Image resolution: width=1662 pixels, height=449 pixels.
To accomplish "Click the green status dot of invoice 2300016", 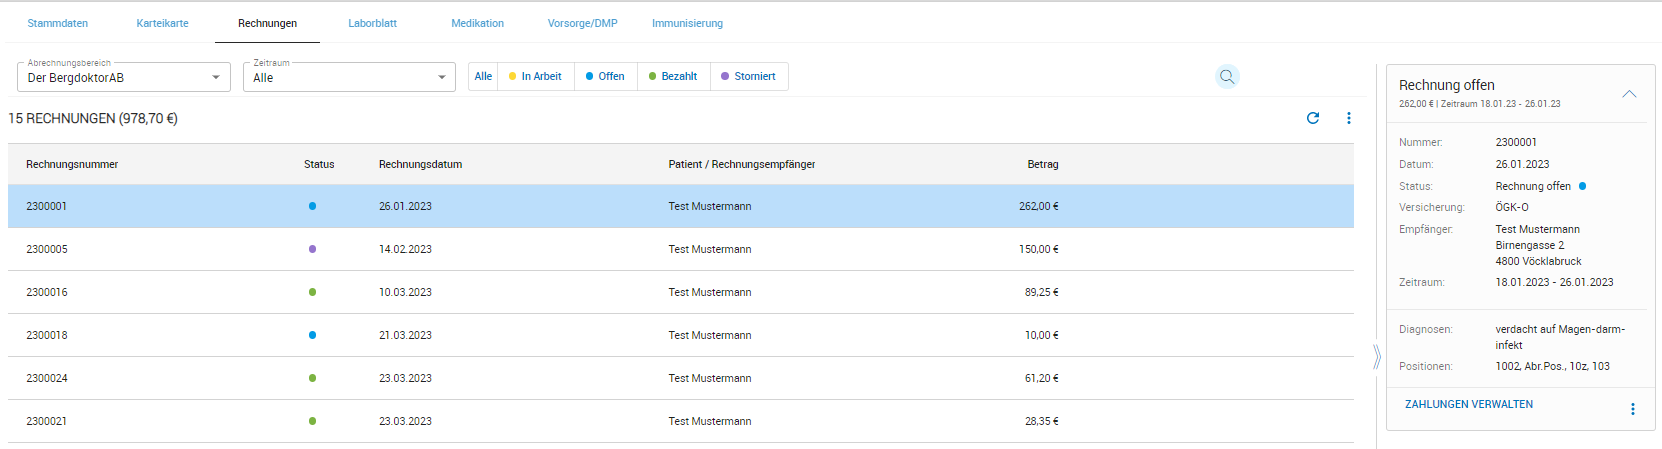I will tap(312, 292).
